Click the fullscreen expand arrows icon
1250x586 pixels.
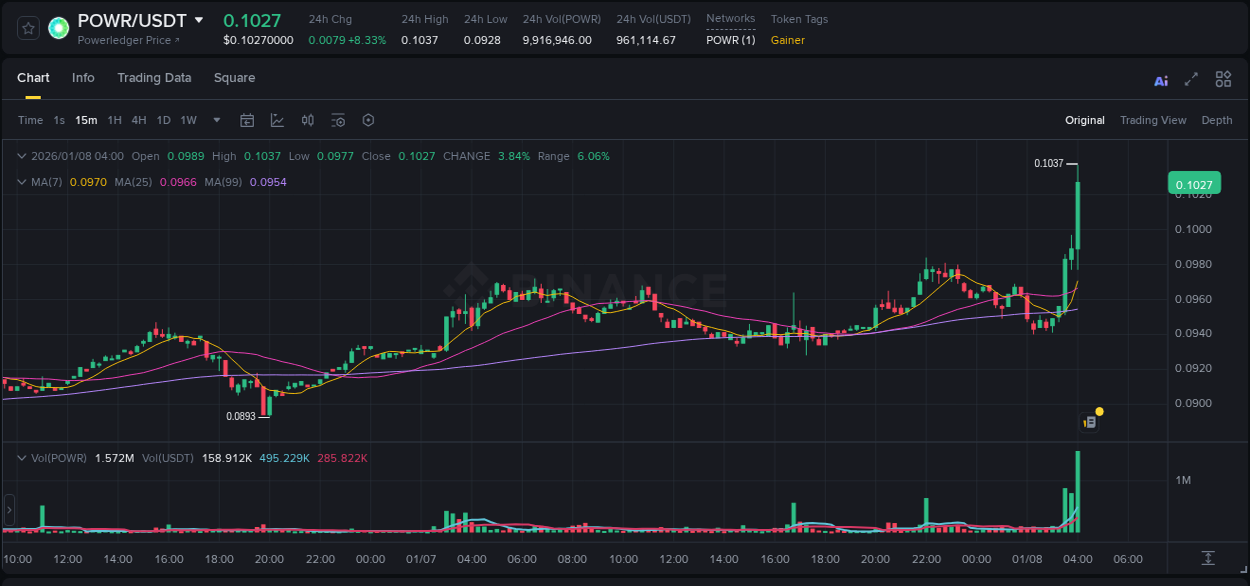(x=1191, y=79)
